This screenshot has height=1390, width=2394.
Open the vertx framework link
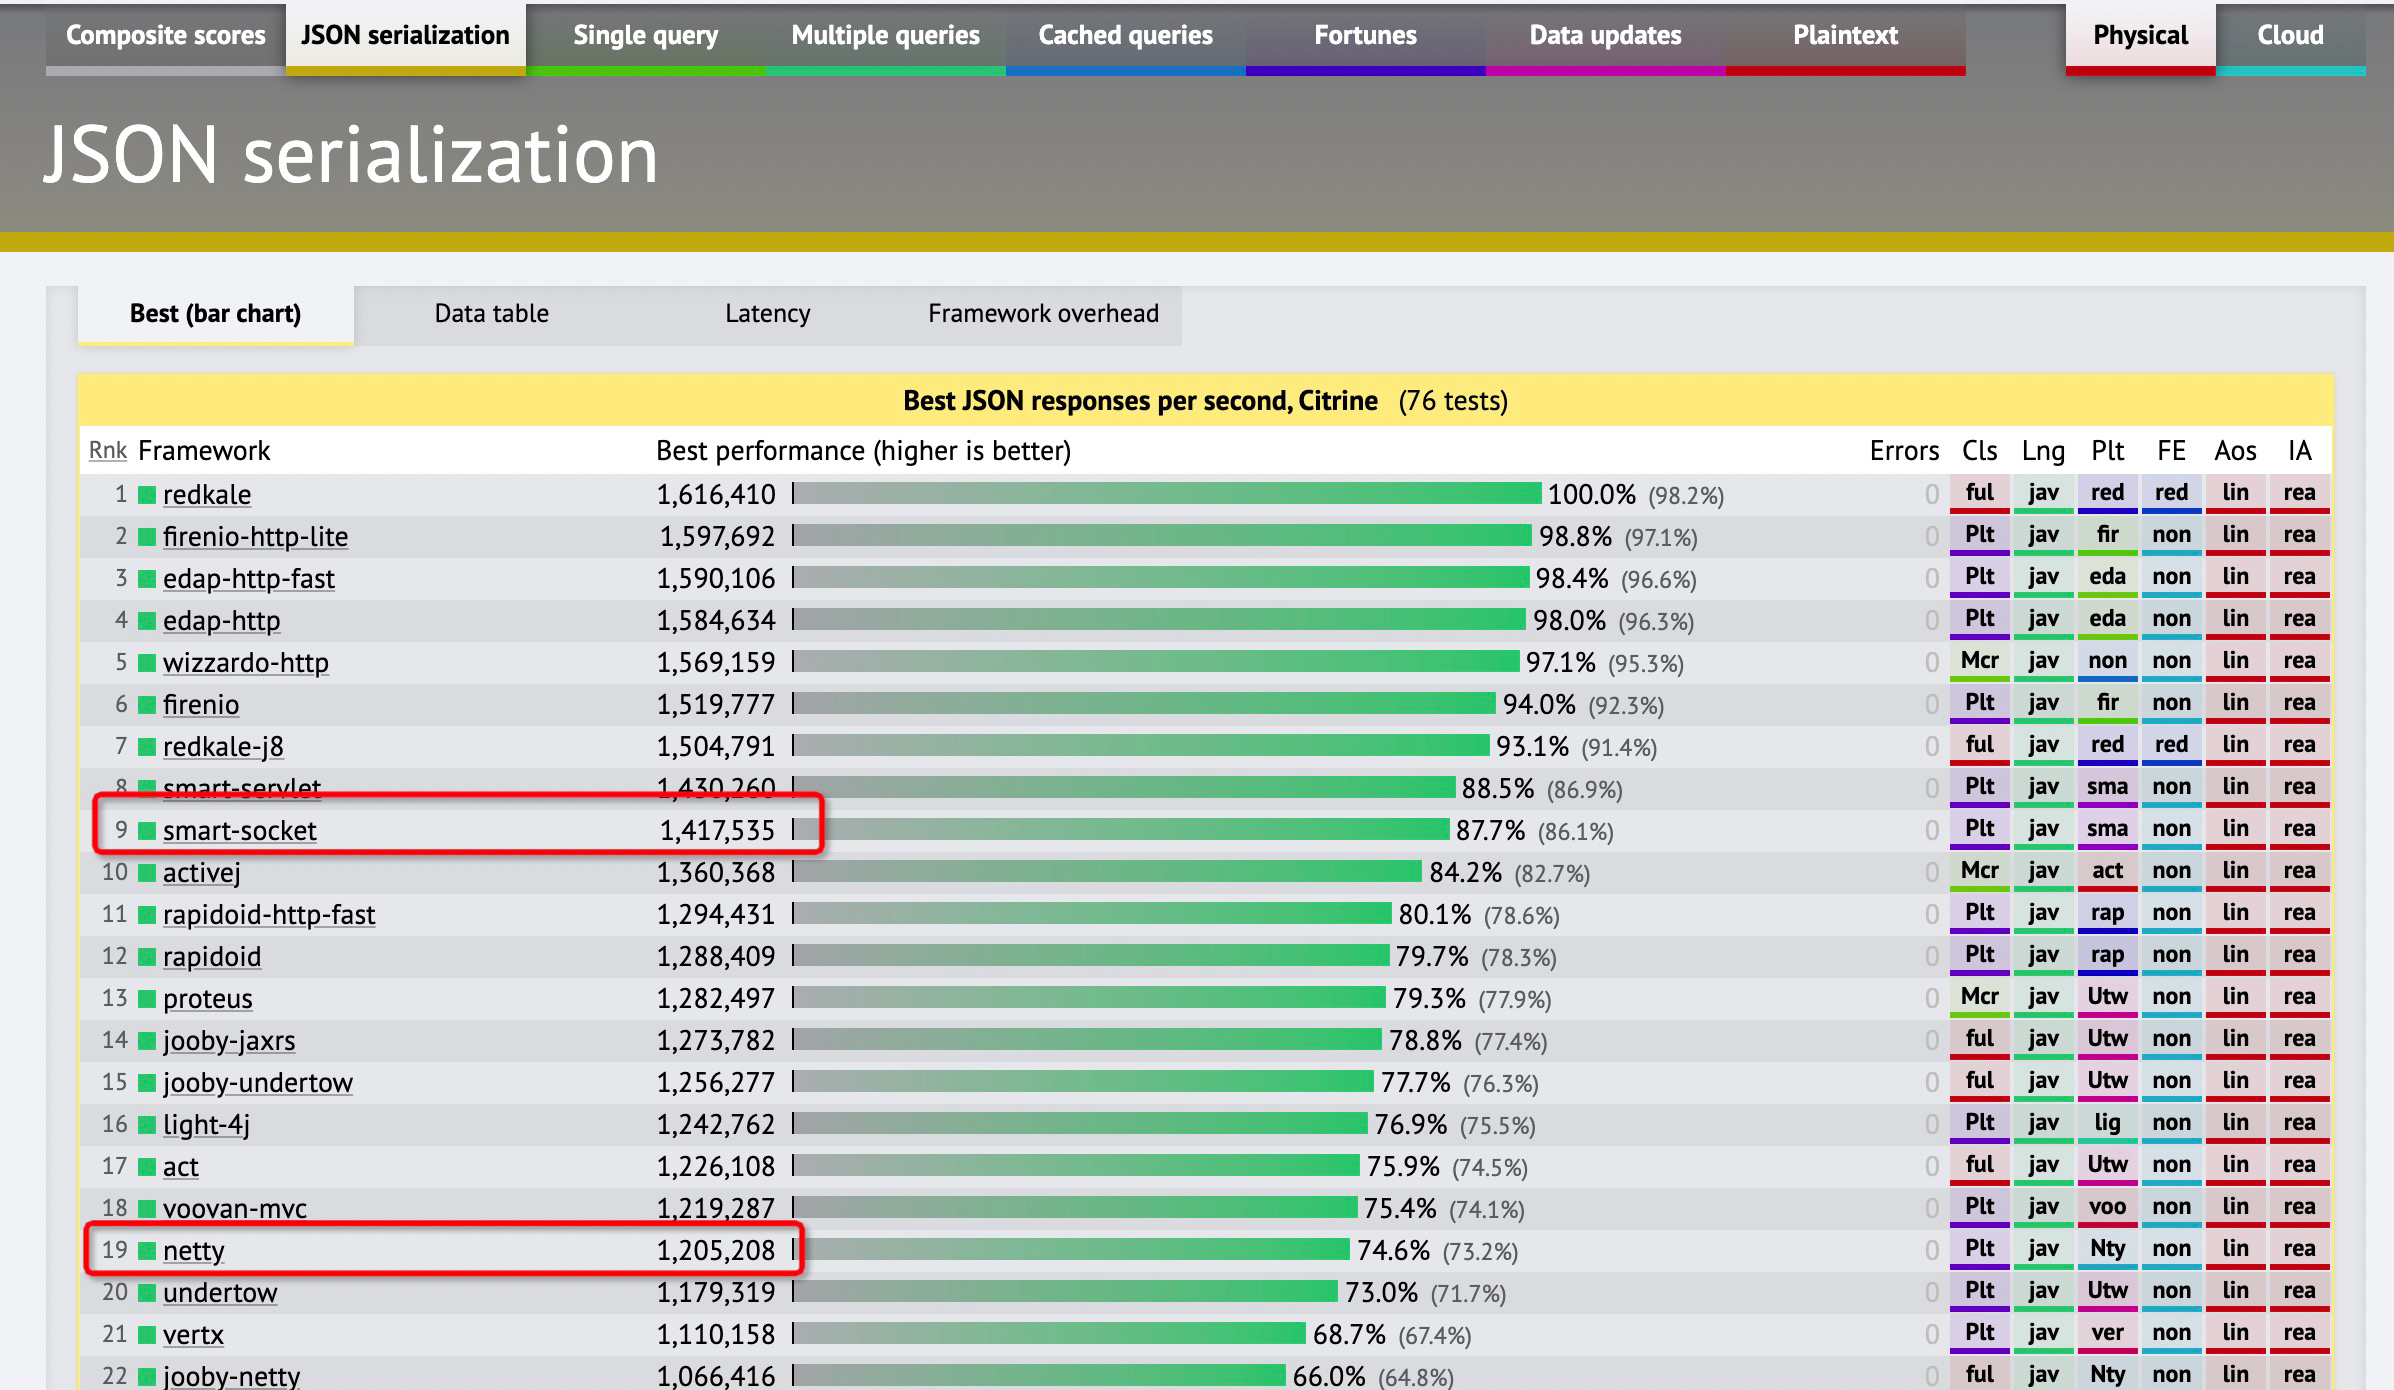[x=194, y=1335]
